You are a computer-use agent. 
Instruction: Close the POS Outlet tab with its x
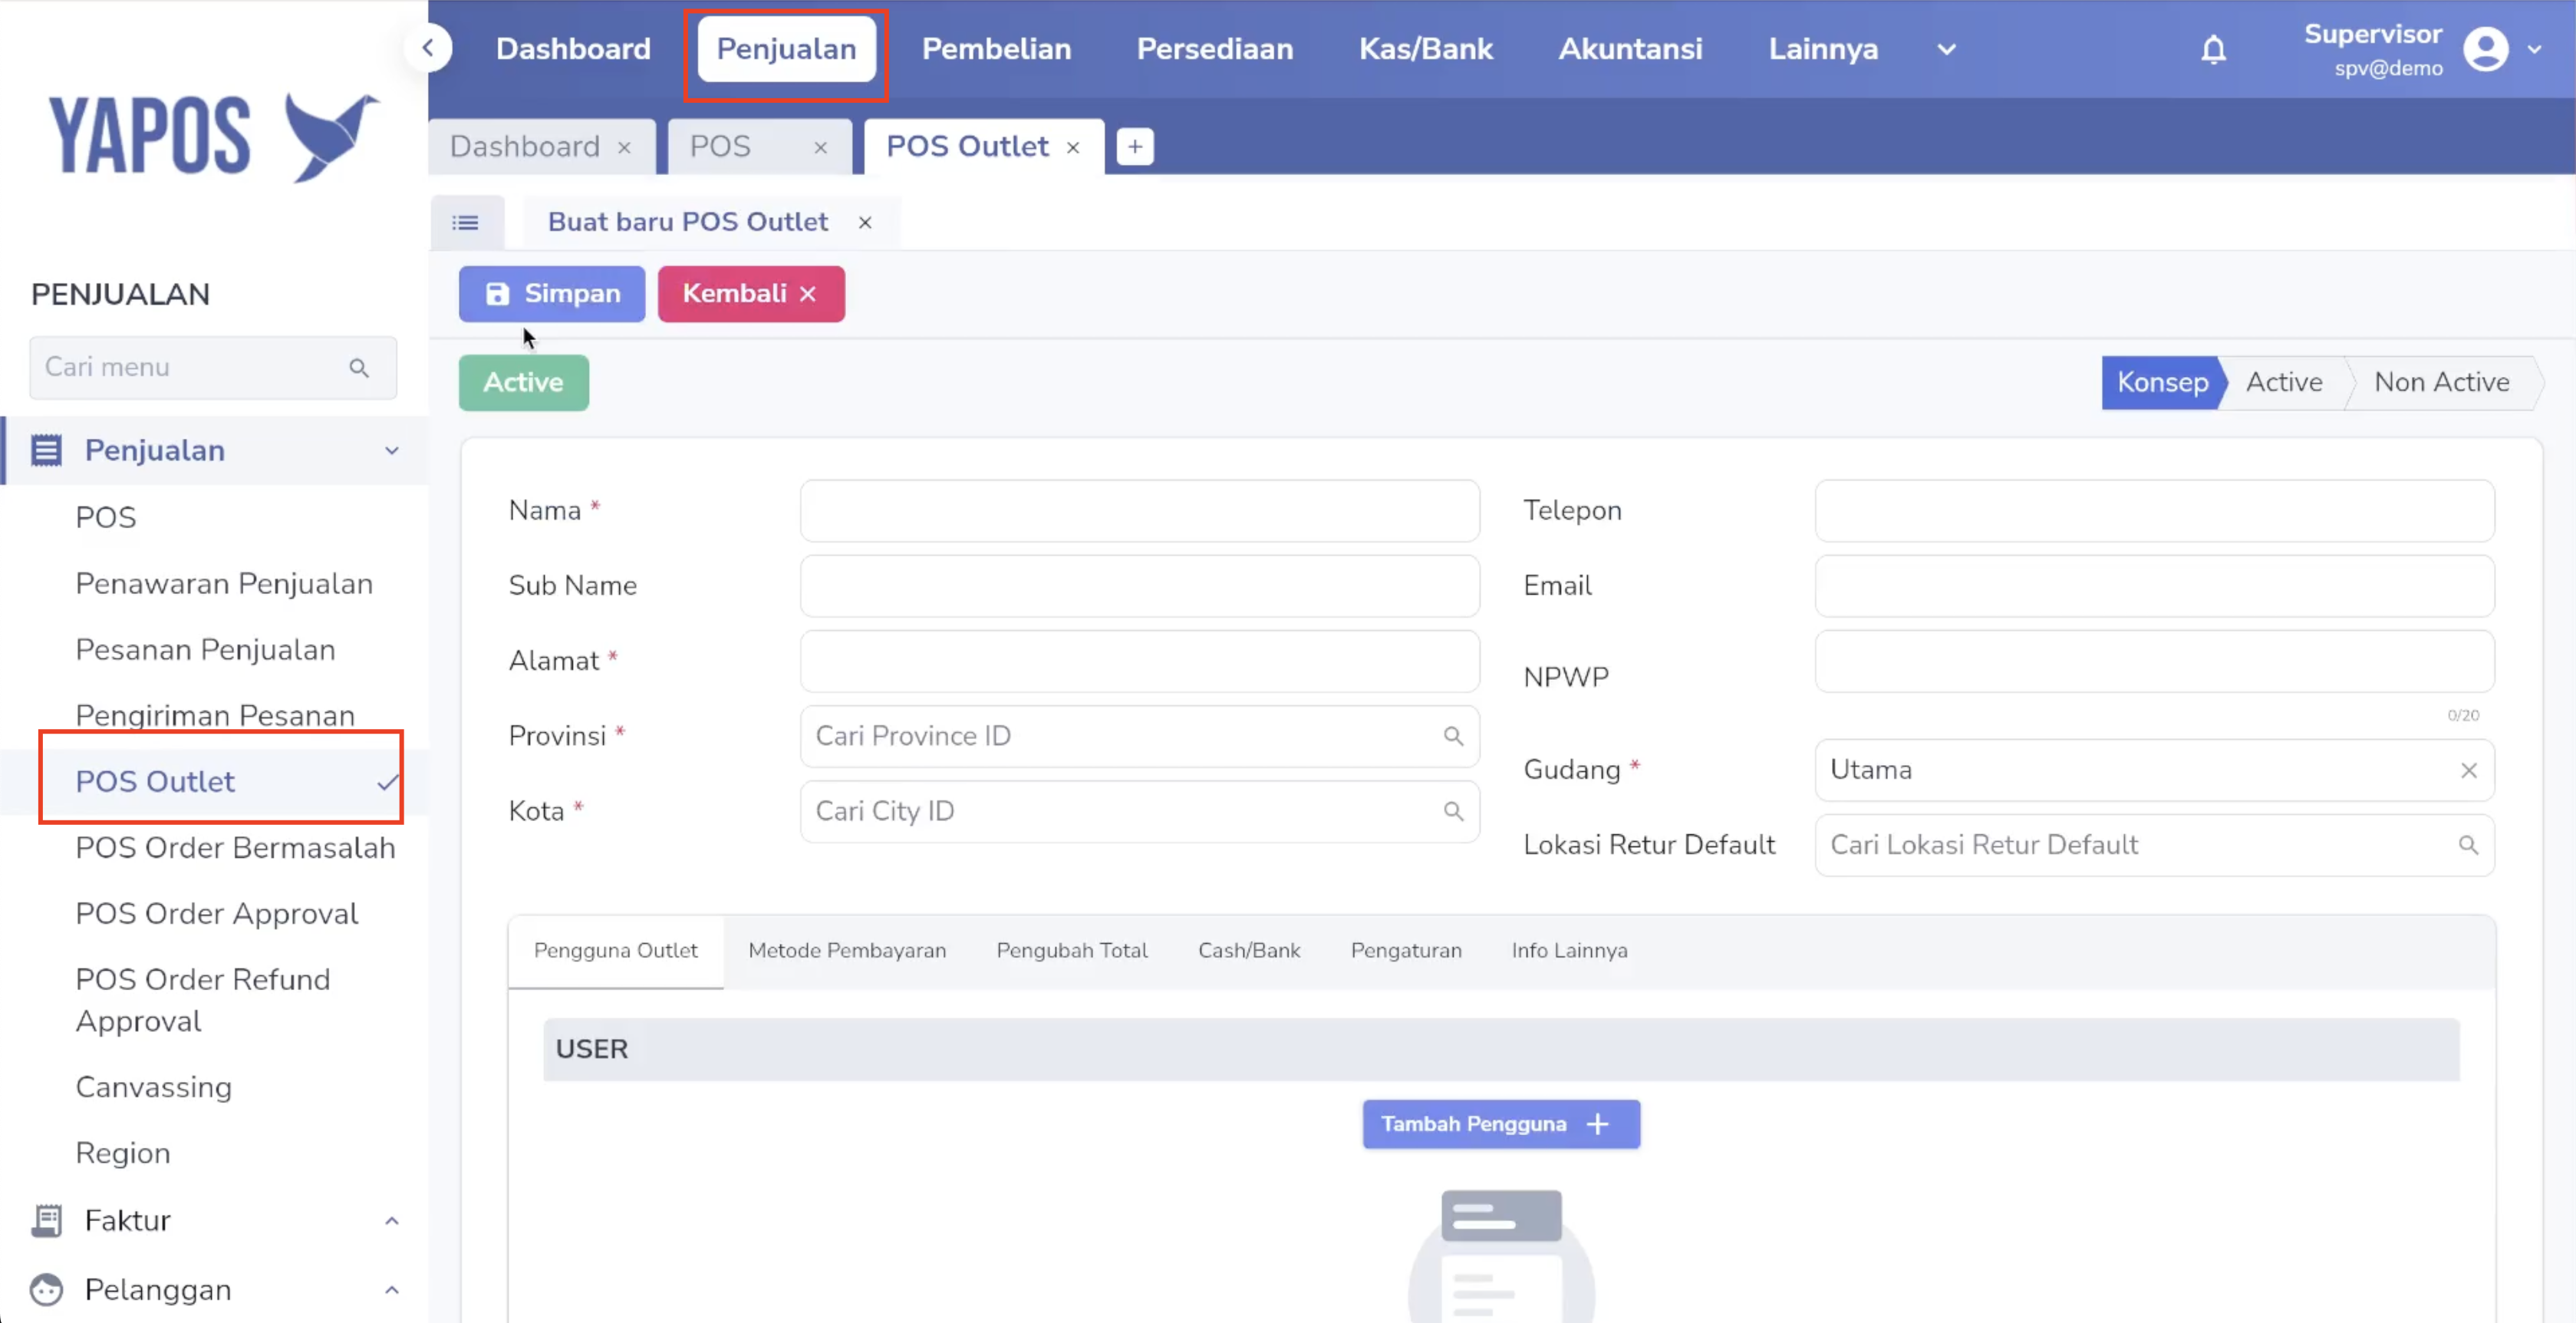point(1073,148)
